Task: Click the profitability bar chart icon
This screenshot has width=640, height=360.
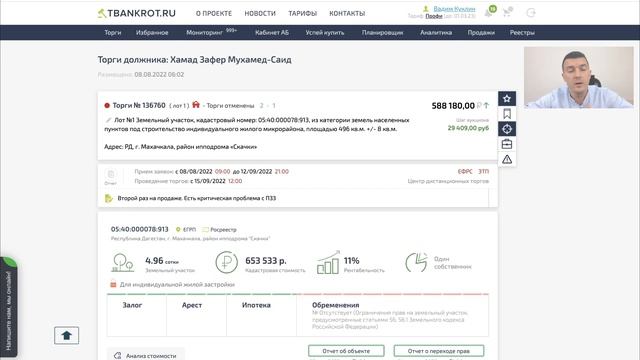Action: point(328,263)
